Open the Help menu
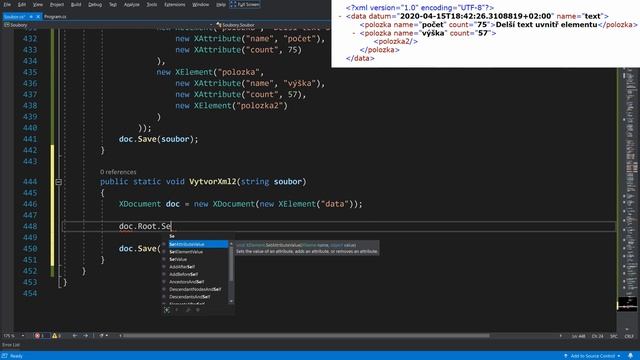The width and height of the screenshot is (640, 360). click(221, 4)
